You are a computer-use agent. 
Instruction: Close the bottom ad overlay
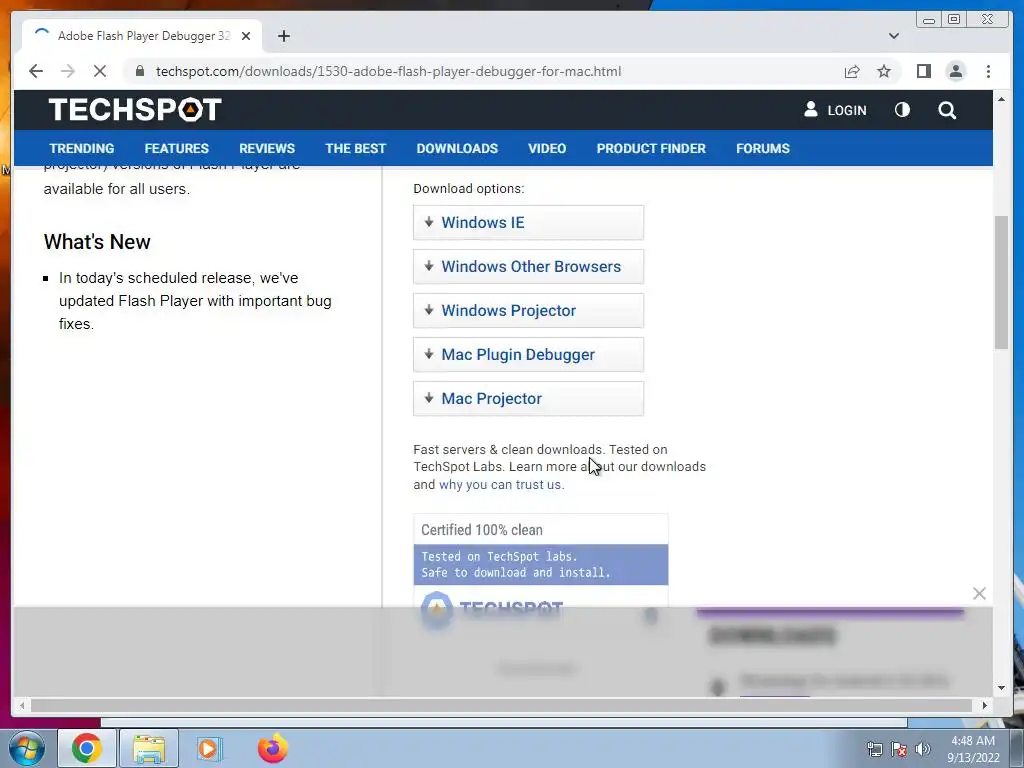[979, 593]
